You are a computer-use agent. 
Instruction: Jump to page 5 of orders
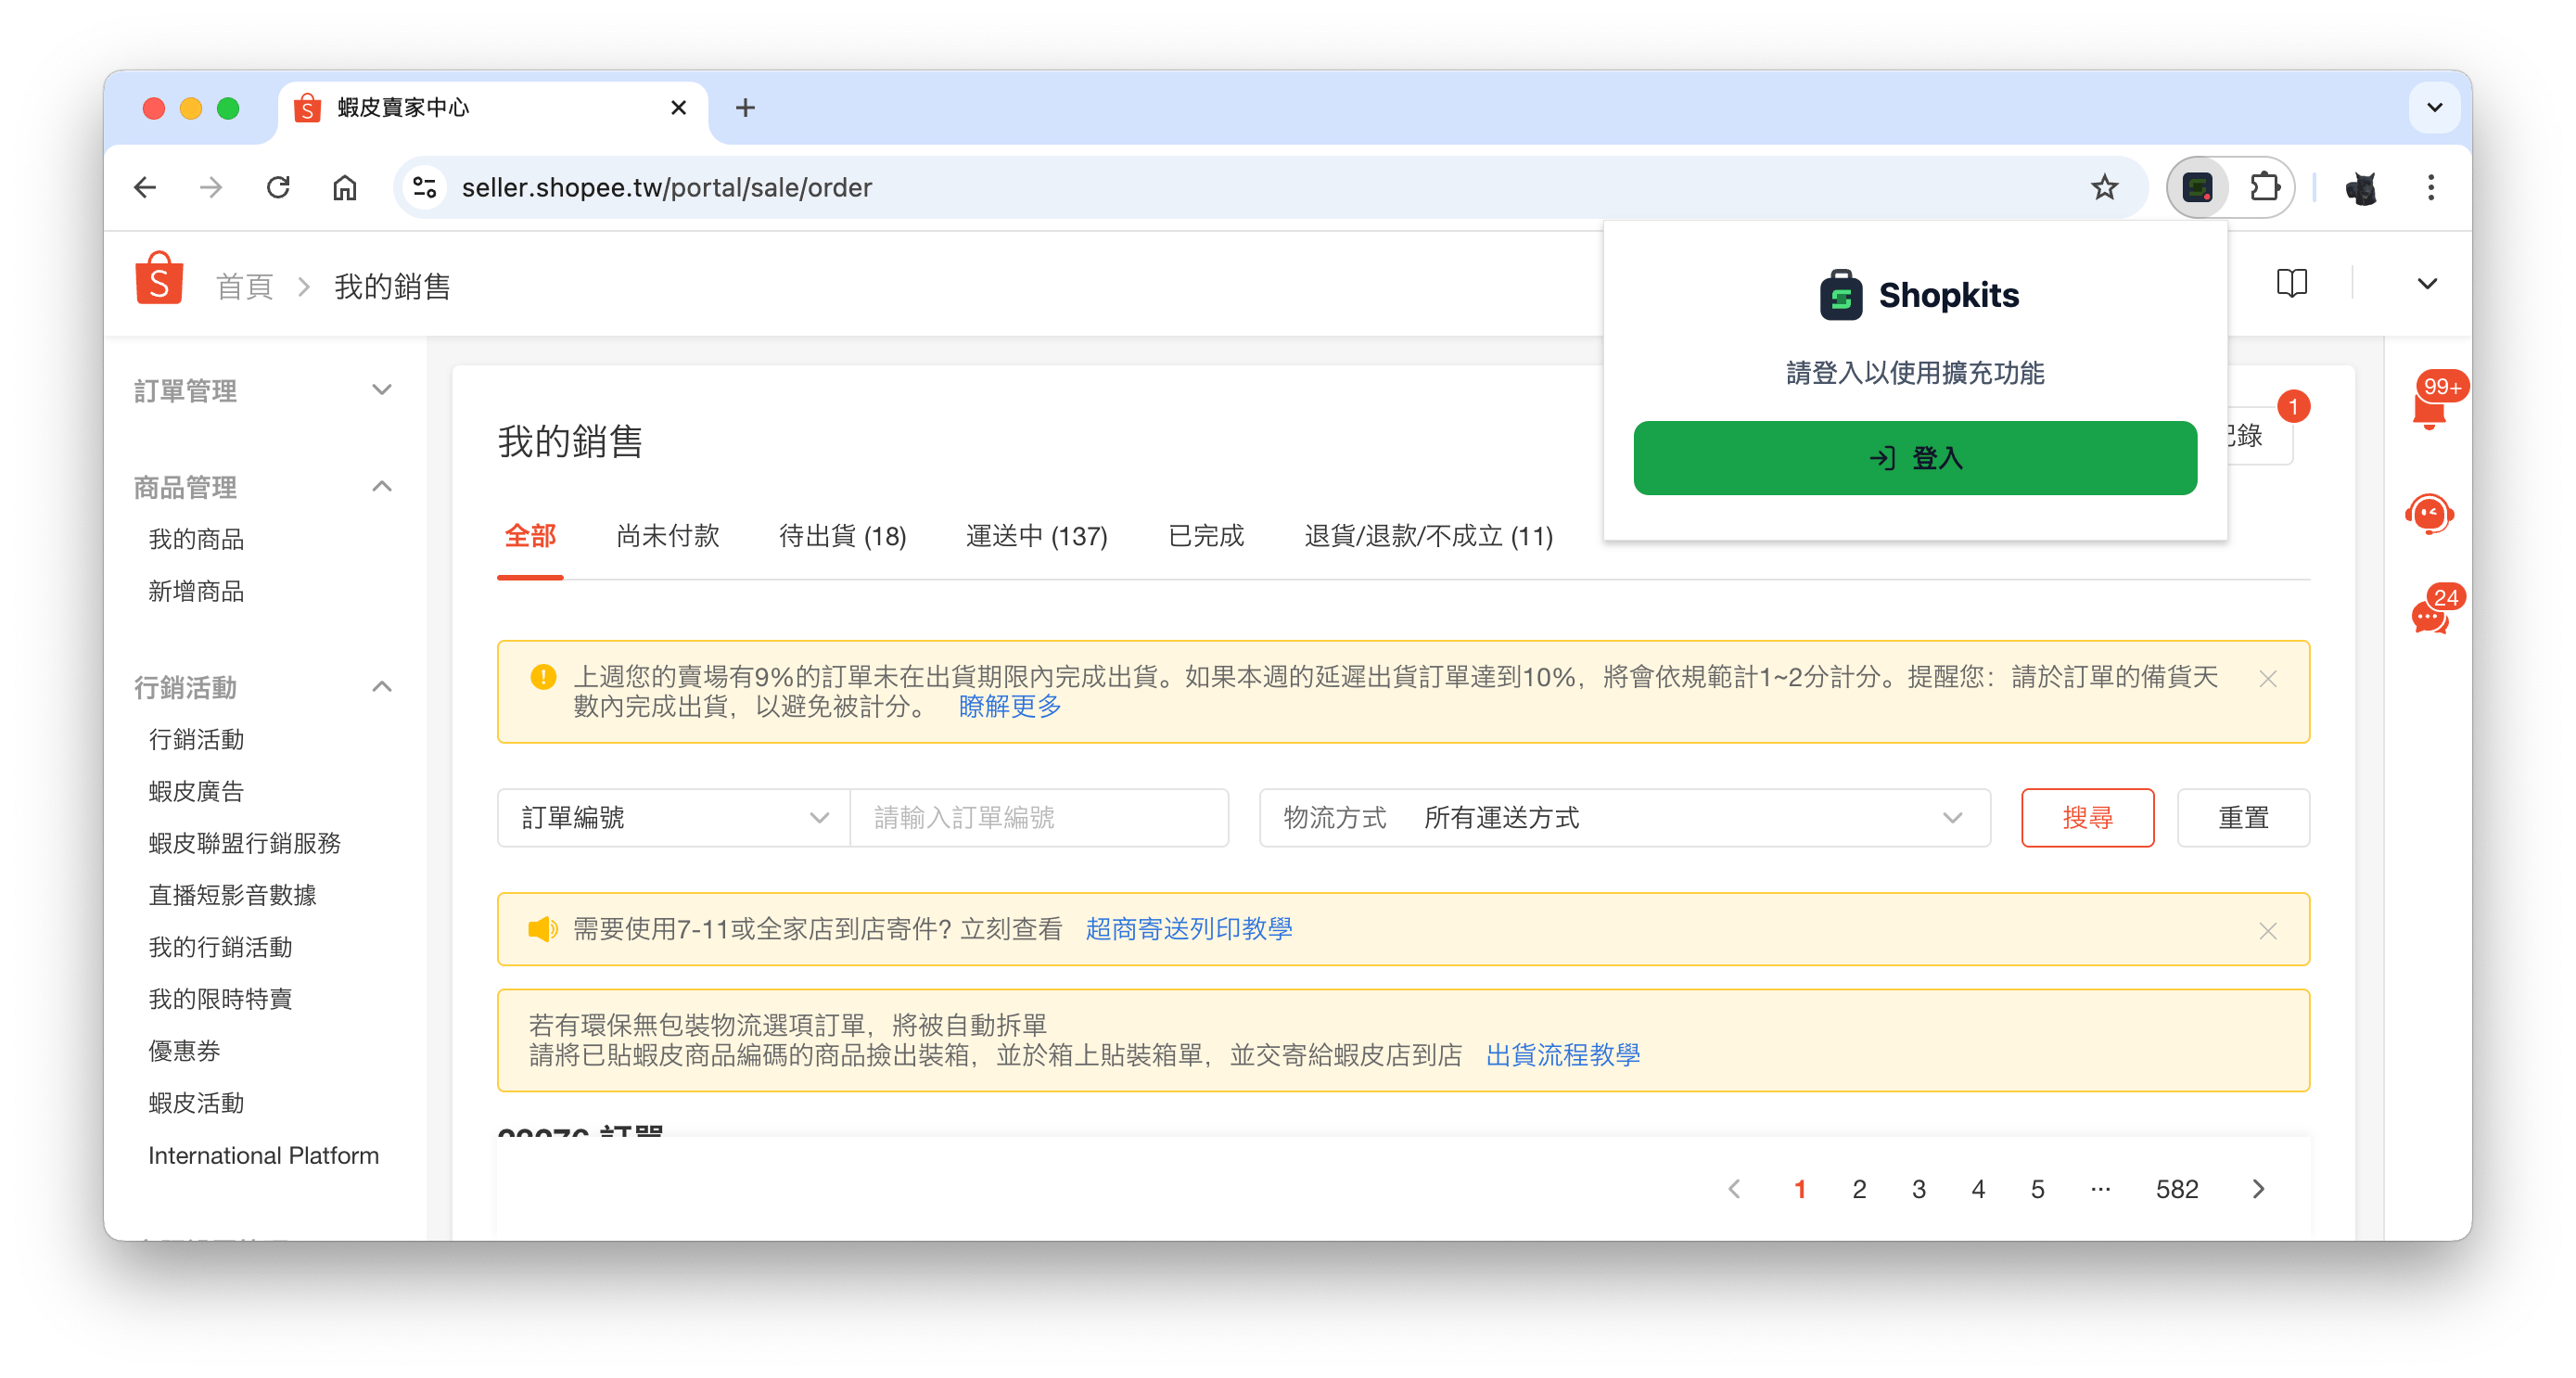click(x=2037, y=1189)
